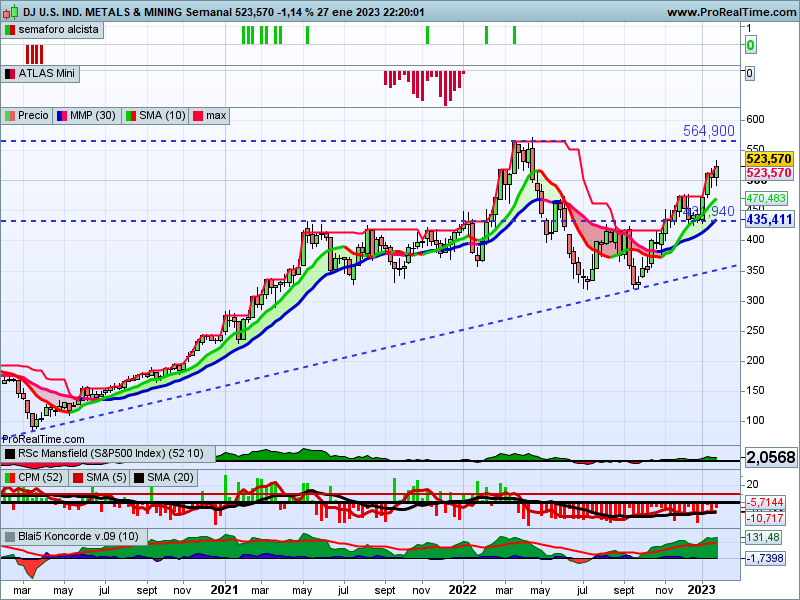
Task: Select the RSc Mansfield (S&P500 Index) label
Action: click(111, 454)
